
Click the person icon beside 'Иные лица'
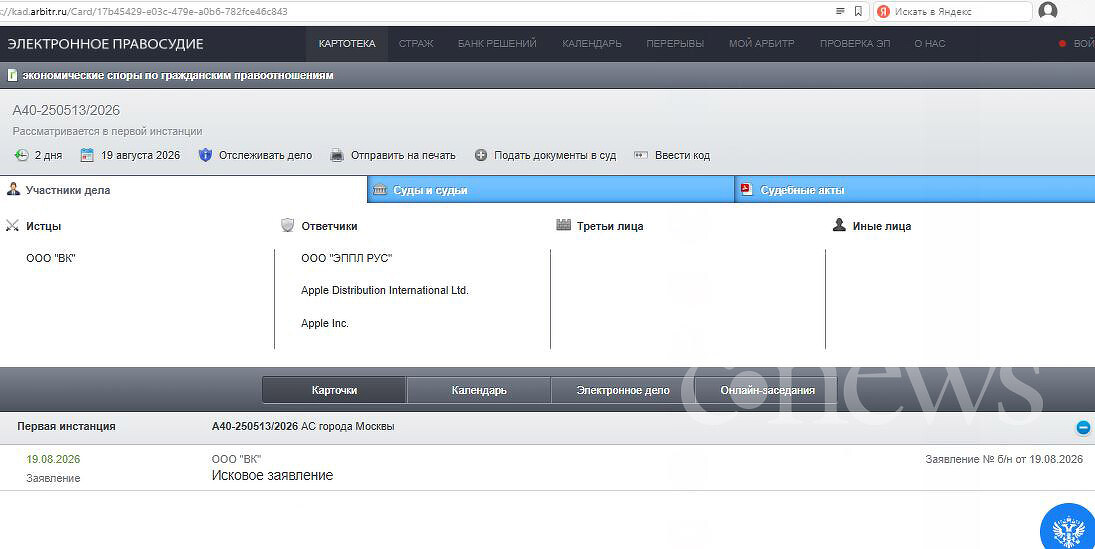(x=839, y=225)
